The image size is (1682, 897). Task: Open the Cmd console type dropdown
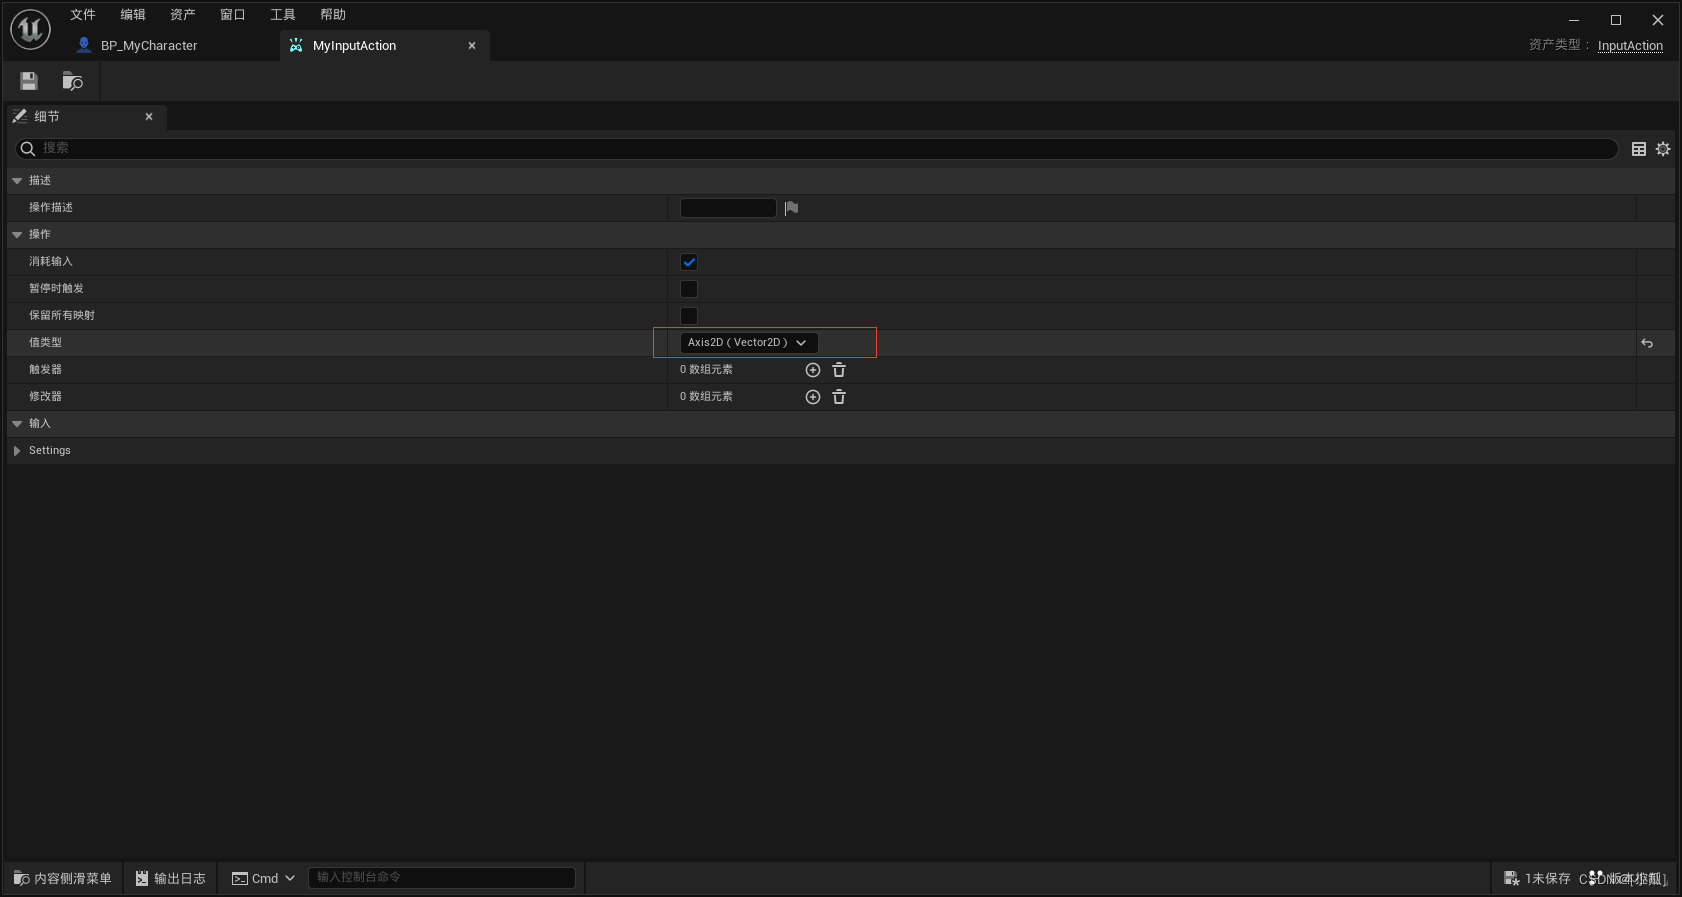point(263,878)
